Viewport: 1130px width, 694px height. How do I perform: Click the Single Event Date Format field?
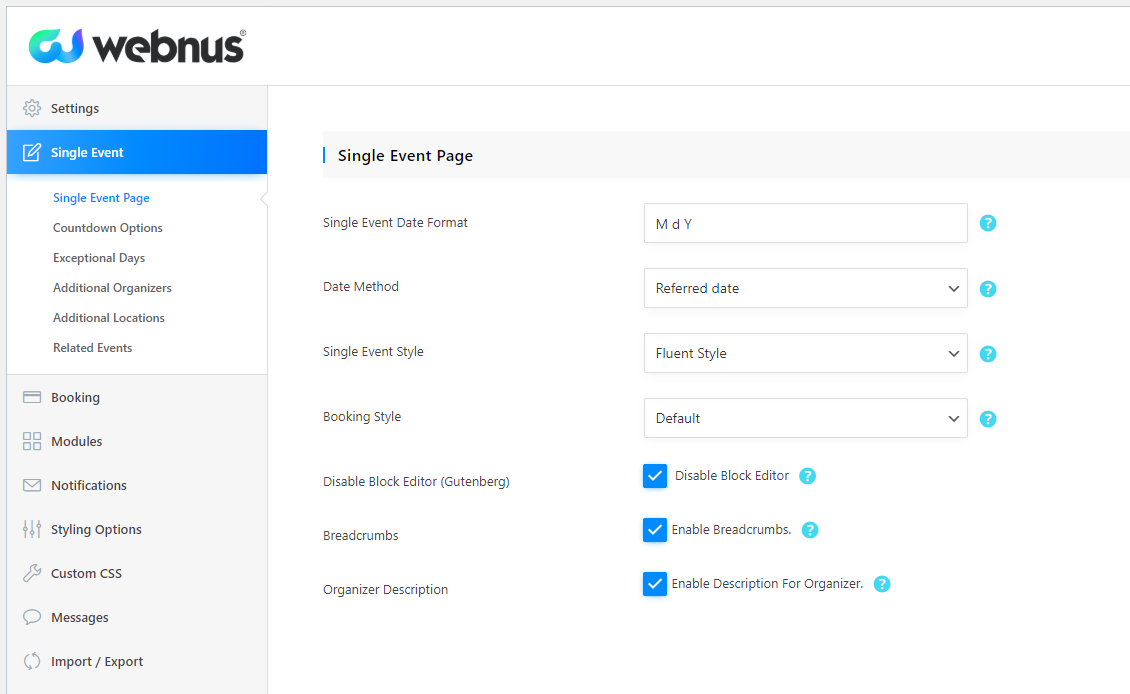pyautogui.click(x=805, y=223)
